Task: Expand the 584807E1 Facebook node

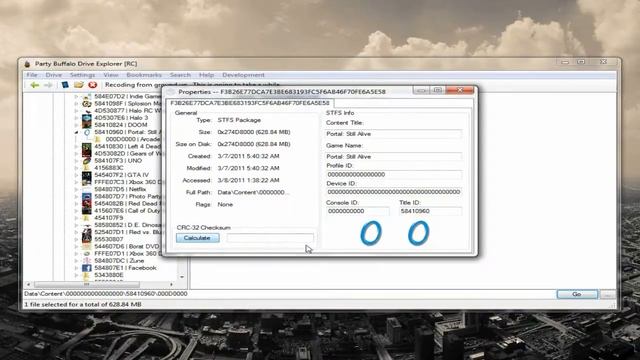Action: [x=76, y=268]
